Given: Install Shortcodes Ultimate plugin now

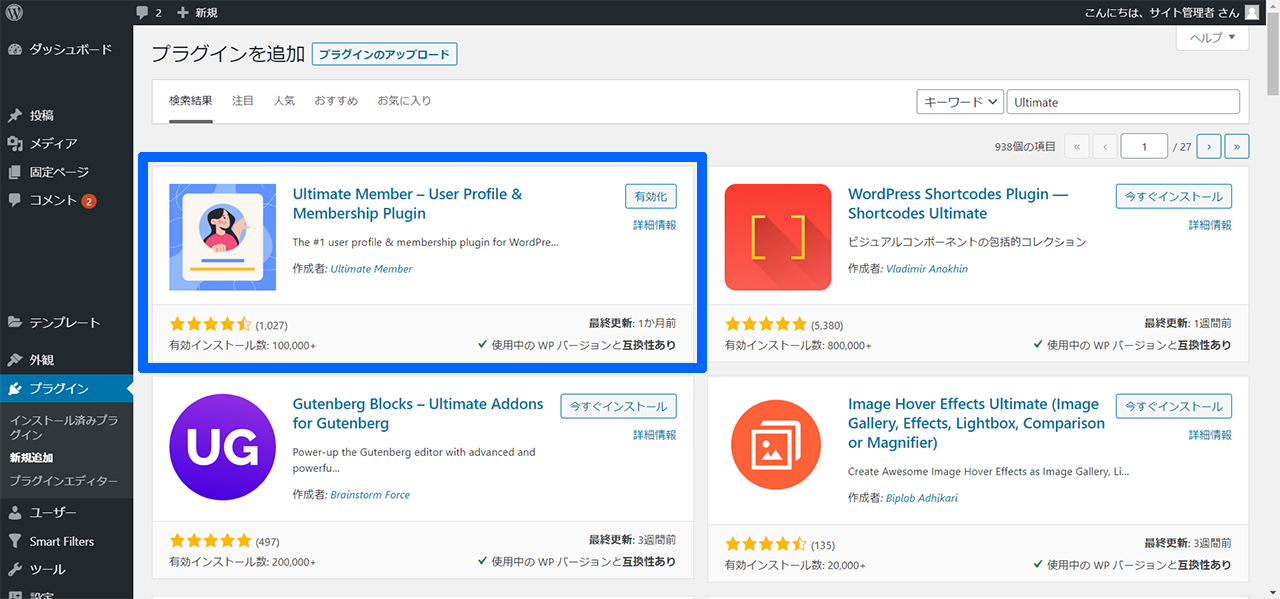Looking at the screenshot, I should click(1174, 196).
